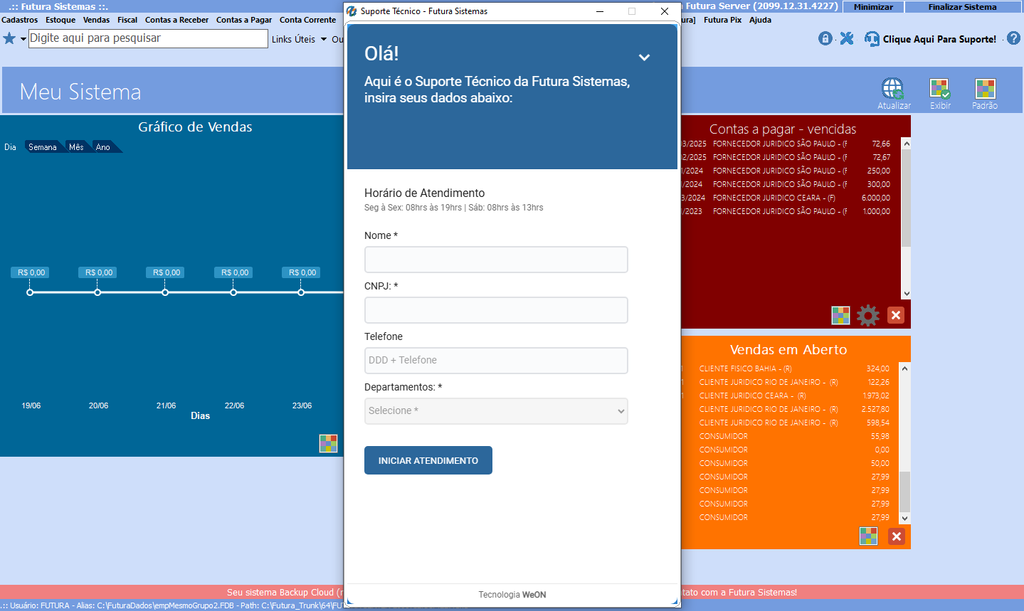Click the Vendas em Aberto scrollbar thumb
The height and width of the screenshot is (611, 1024).
tap(904, 492)
